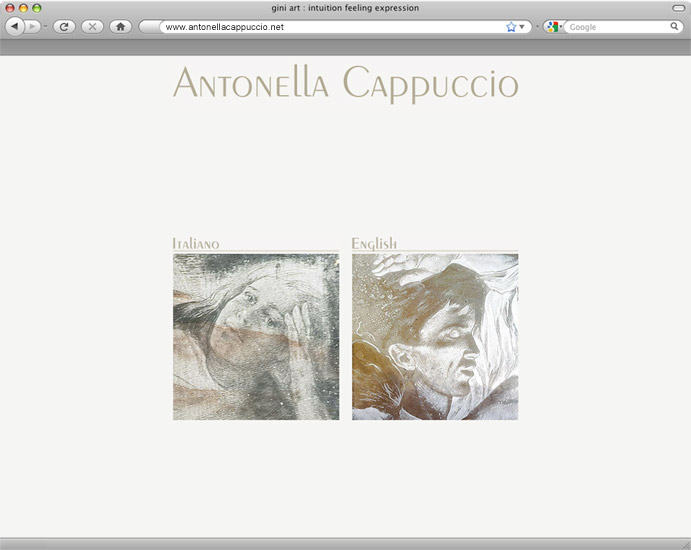Expand the address bar history dropdown arrow
Viewport: 691px width, 550px height.
pos(522,27)
